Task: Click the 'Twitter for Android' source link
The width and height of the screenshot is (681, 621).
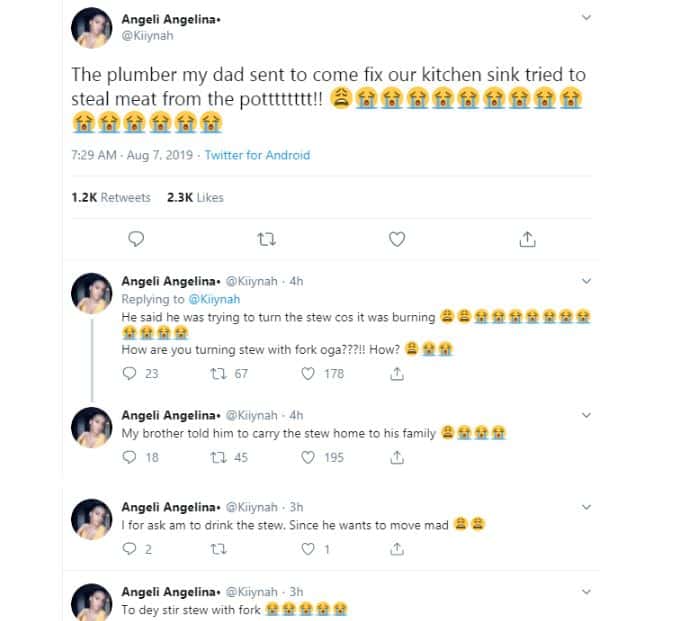Action: coord(258,155)
